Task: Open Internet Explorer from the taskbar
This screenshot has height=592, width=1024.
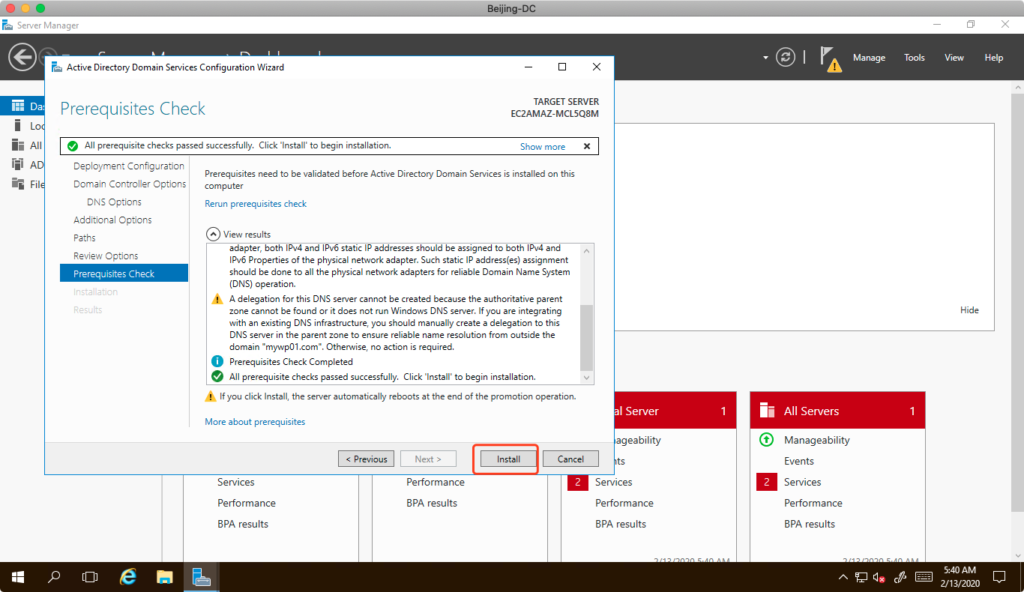Action: [x=128, y=577]
